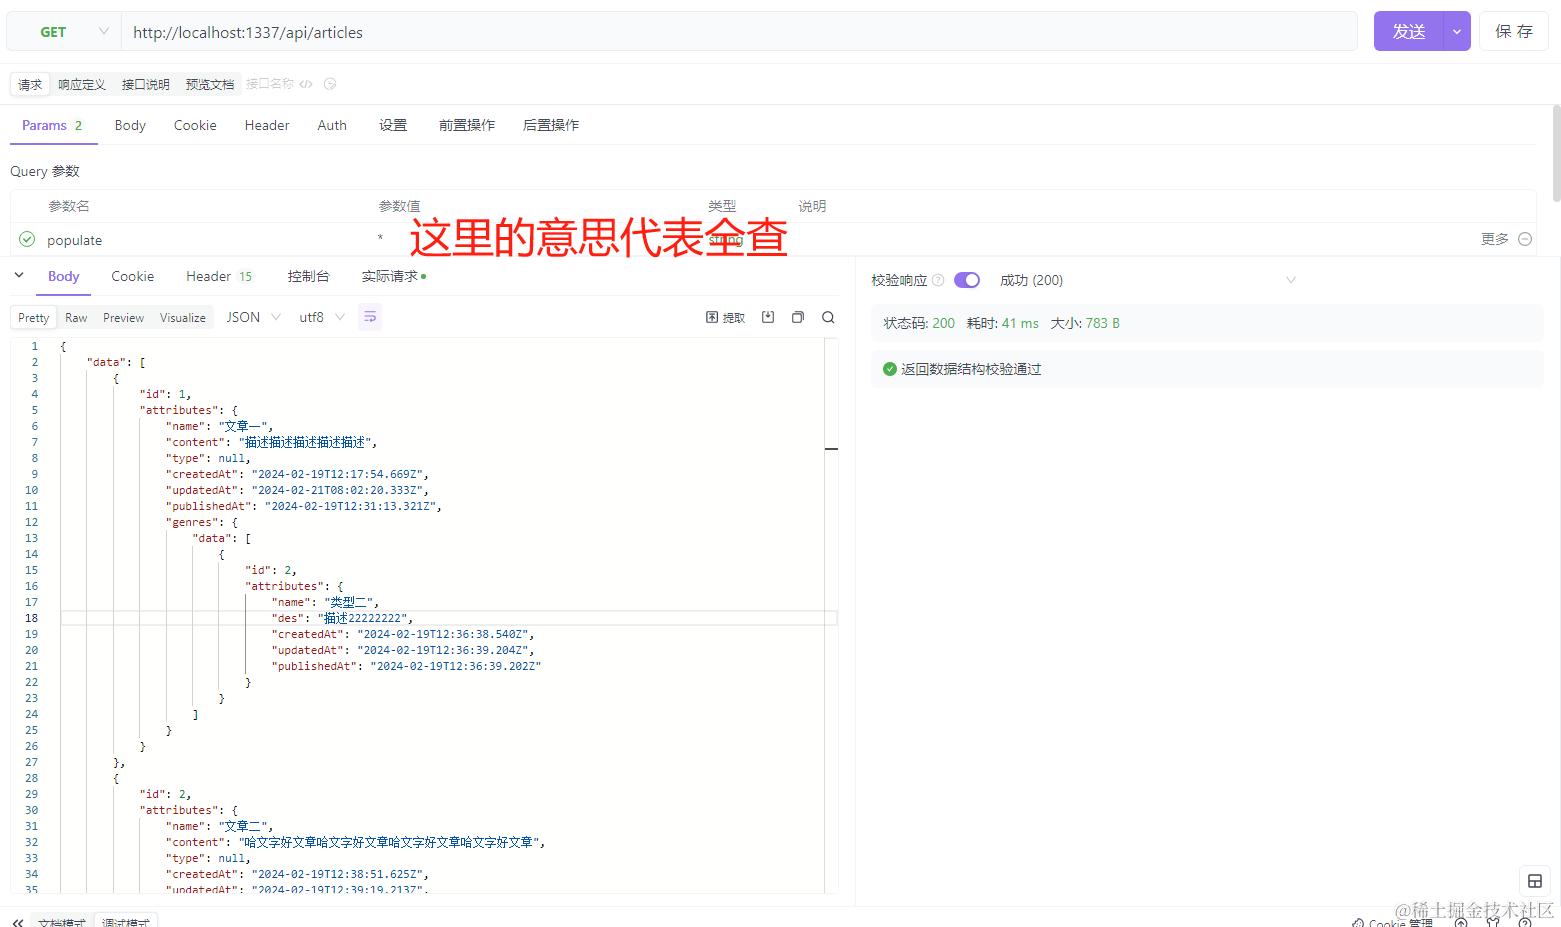Open the response Header 15 tab

point(219,276)
